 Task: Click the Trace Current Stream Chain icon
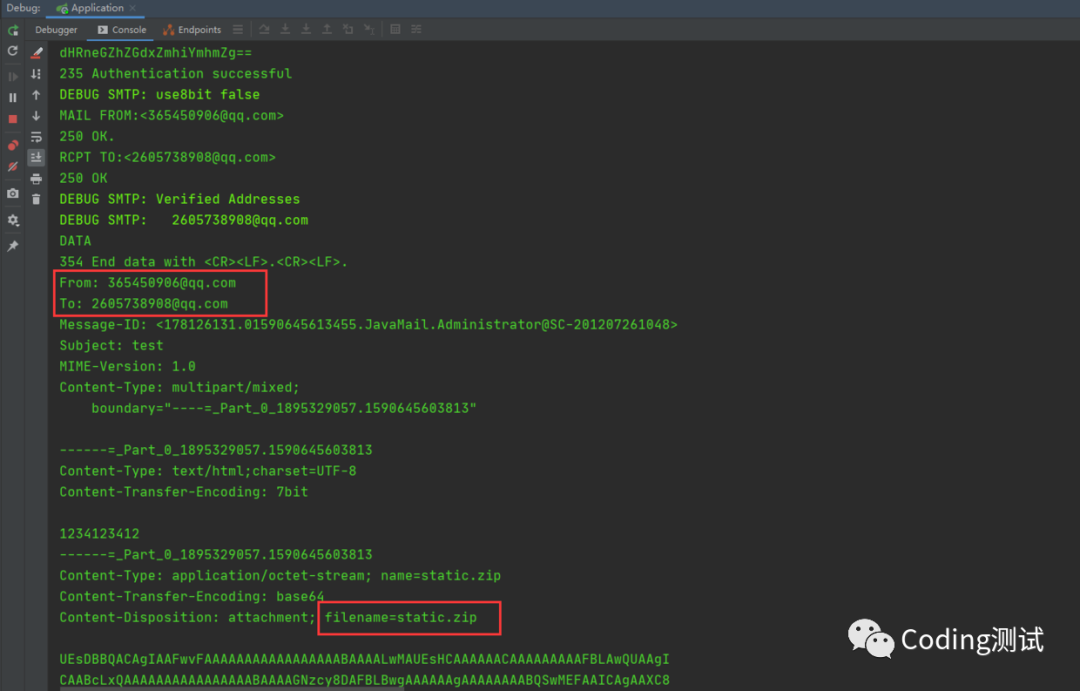(x=416, y=29)
